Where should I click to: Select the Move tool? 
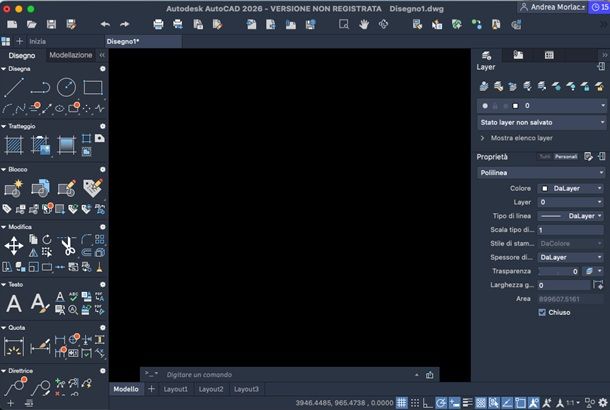pos(14,246)
